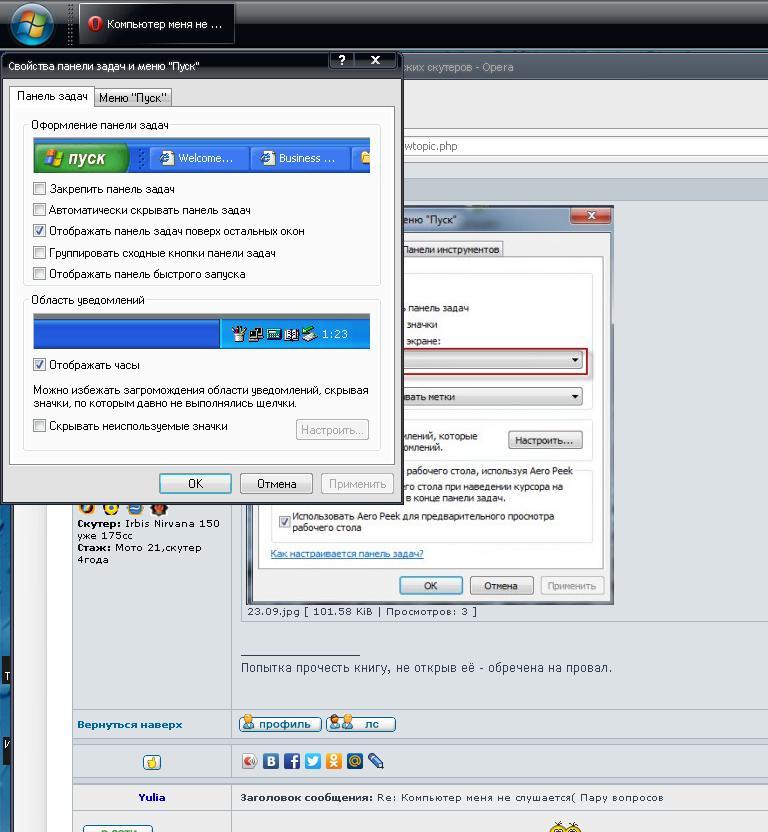Check "Скрывать неиспользуемые значки" option
The width and height of the screenshot is (768, 832).
[x=40, y=426]
